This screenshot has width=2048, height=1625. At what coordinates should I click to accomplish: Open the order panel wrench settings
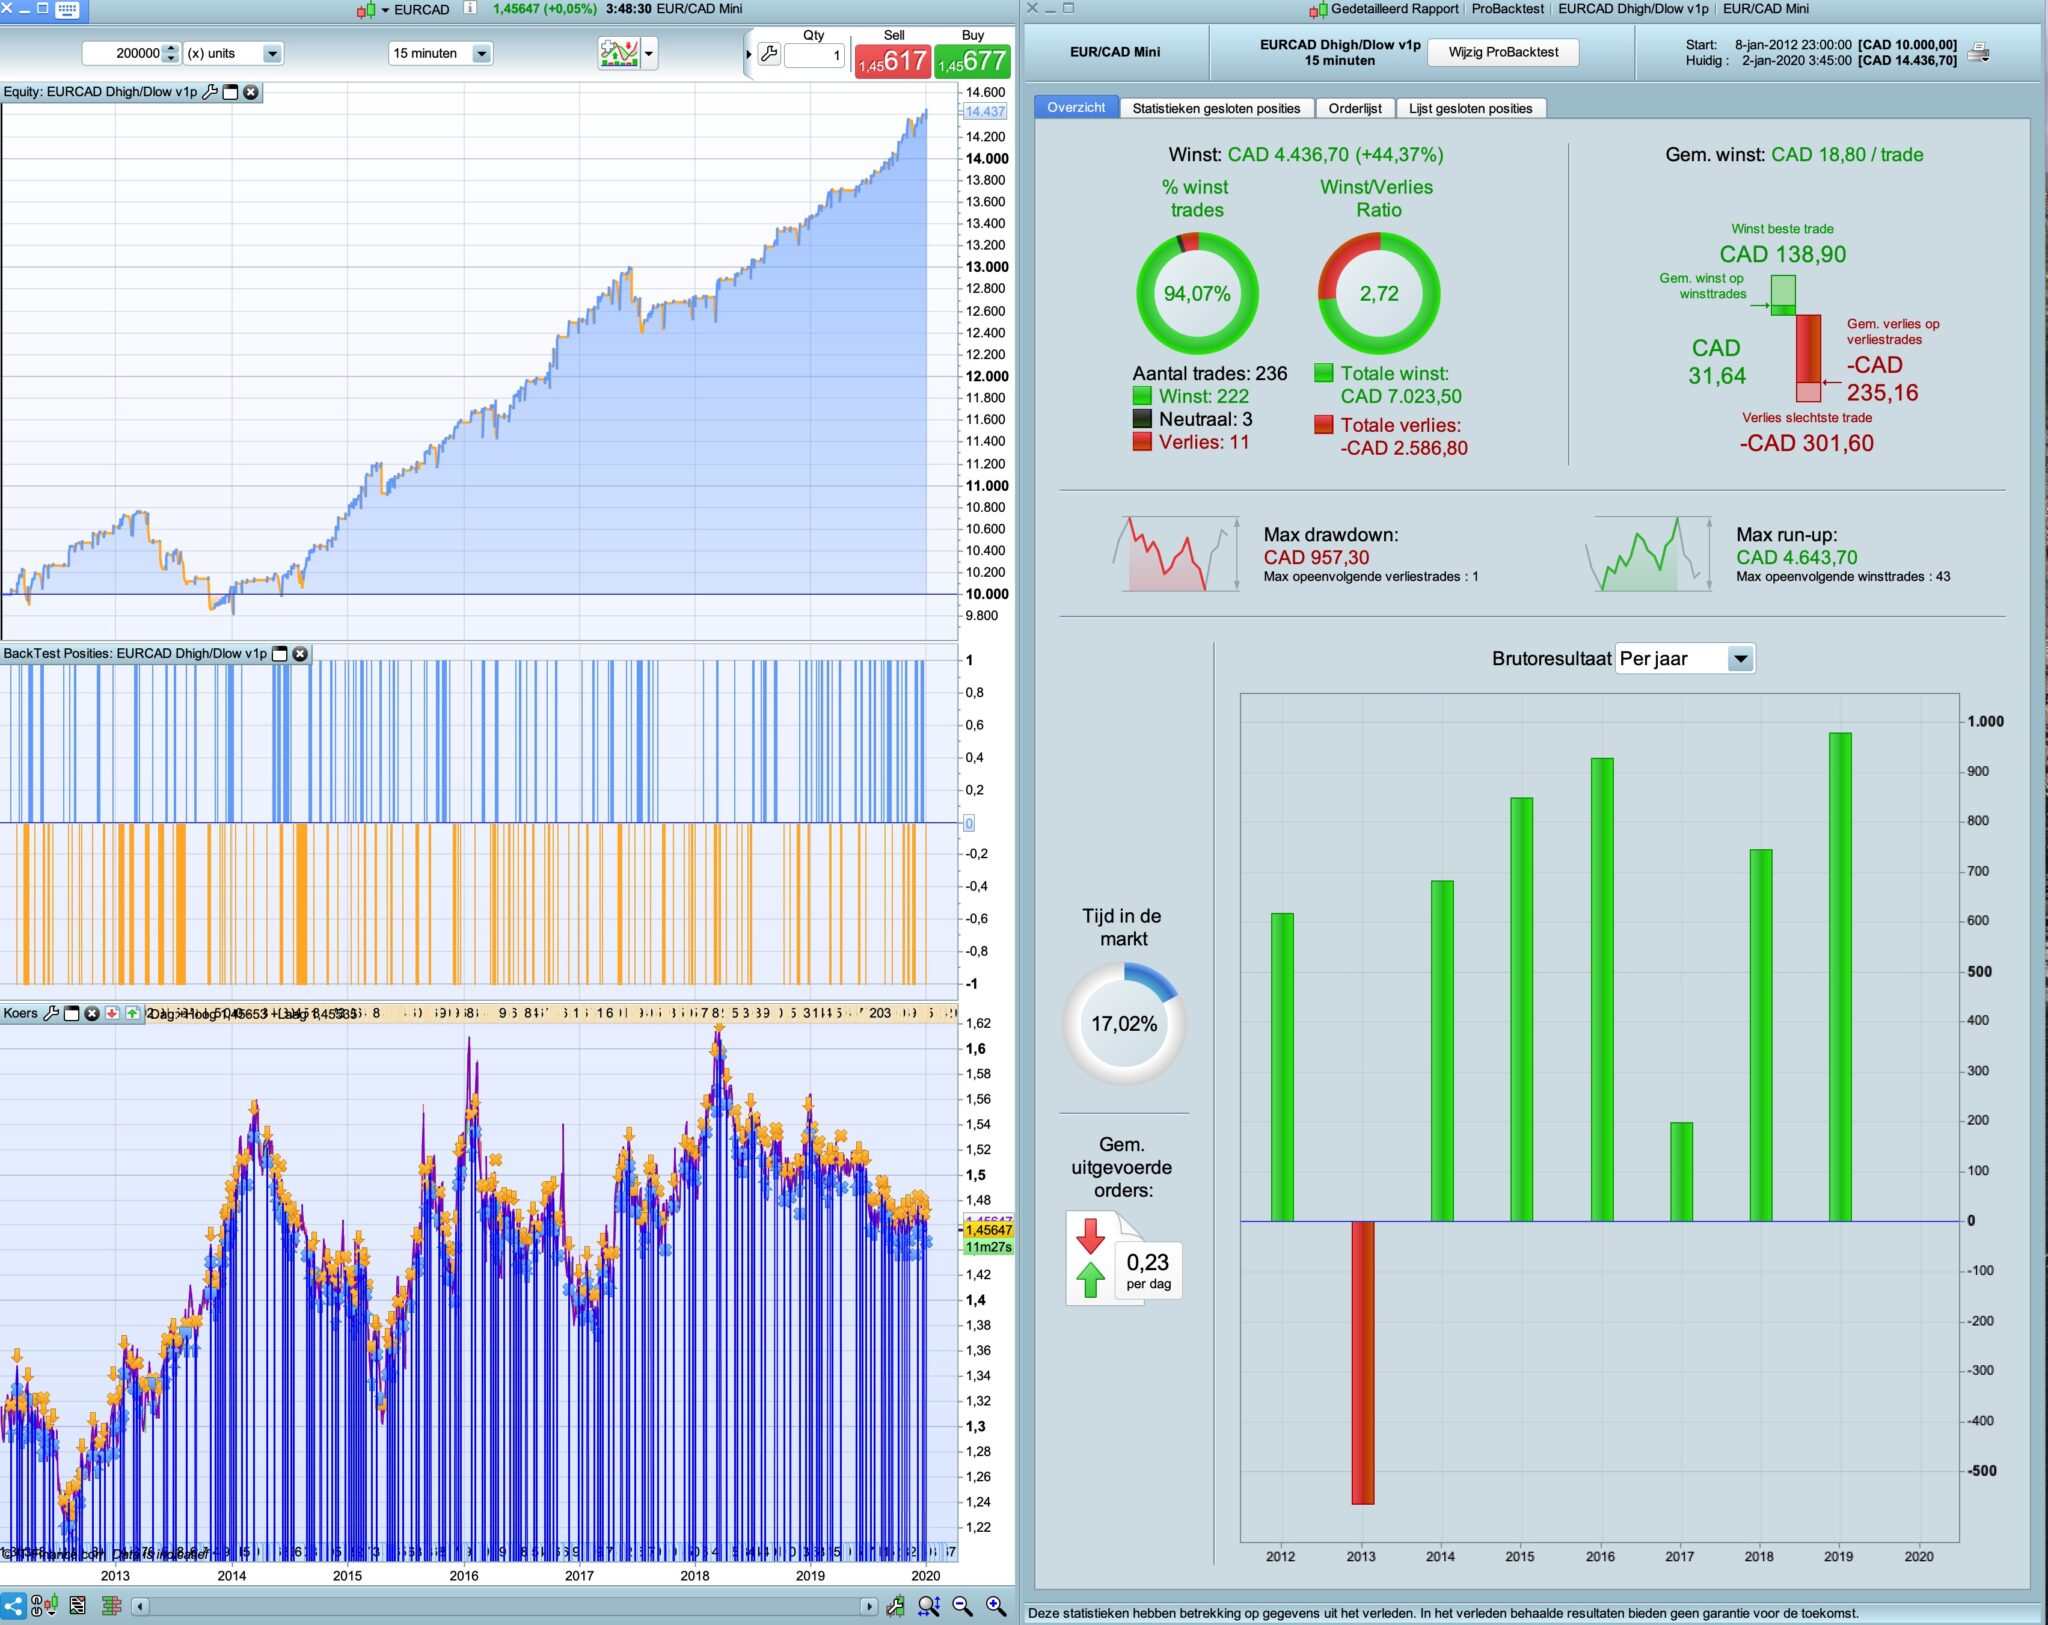769,54
